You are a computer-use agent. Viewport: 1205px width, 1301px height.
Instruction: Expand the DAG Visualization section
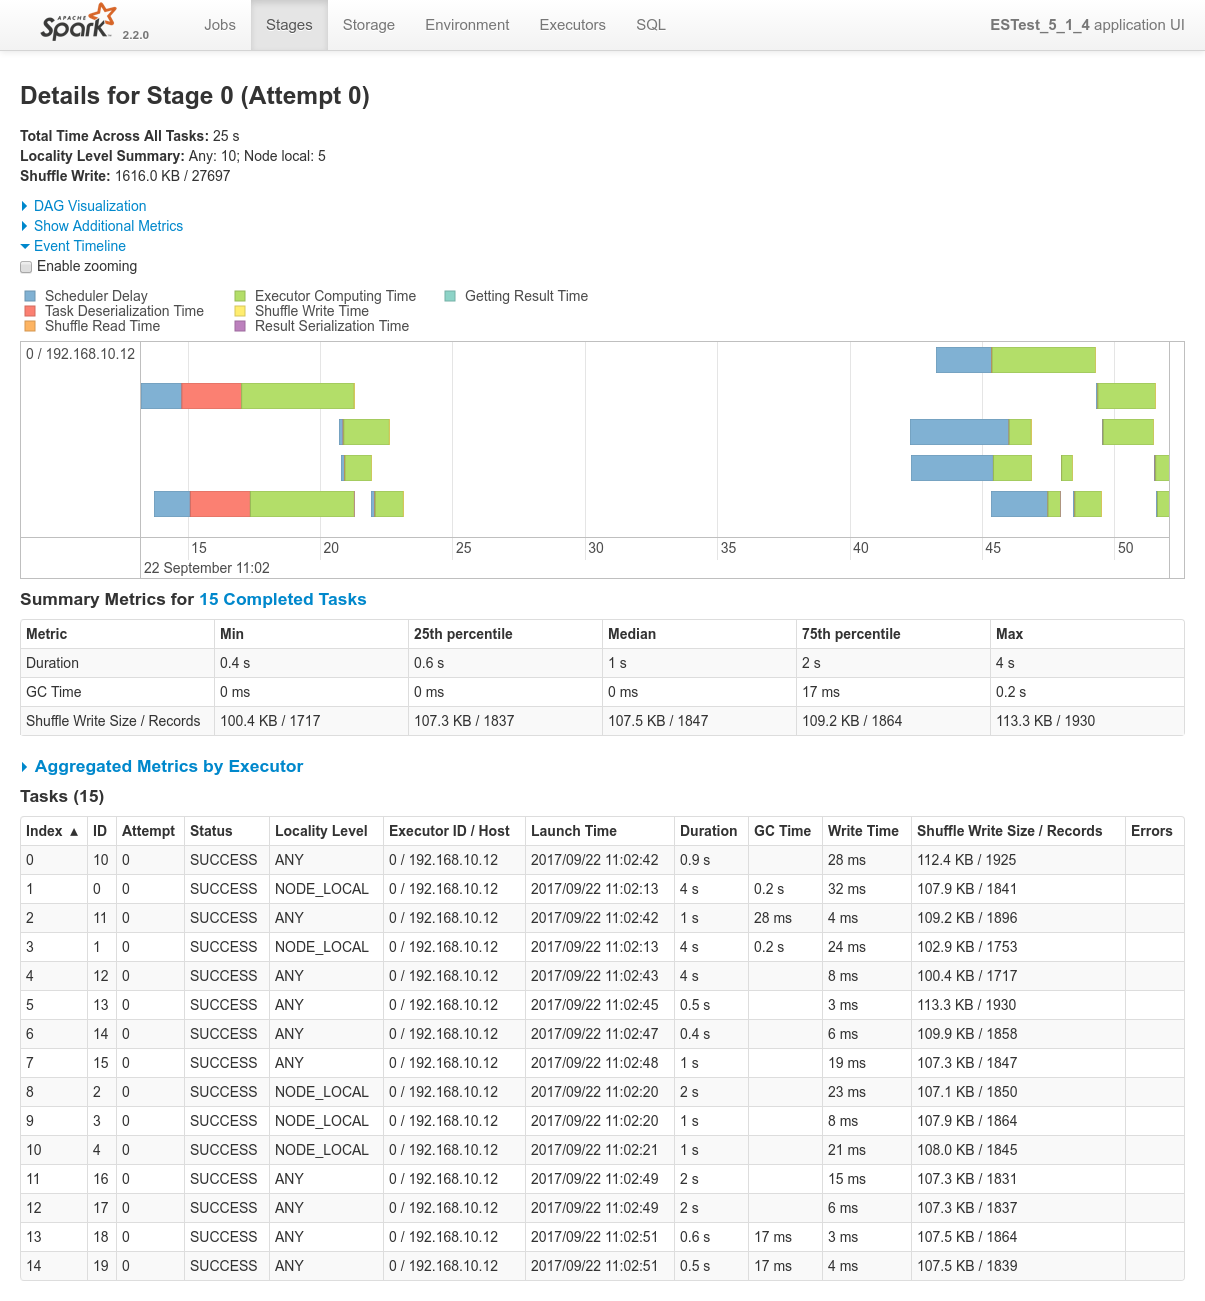89,206
